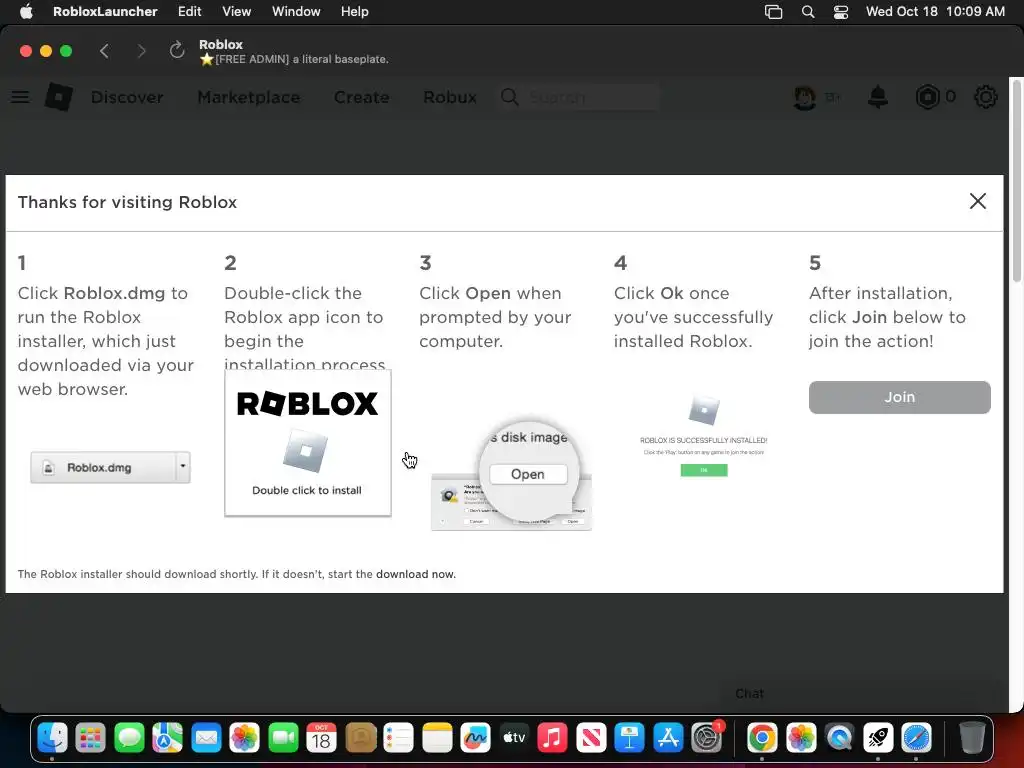
Task: Open the Chat panel at bottom
Action: point(750,694)
